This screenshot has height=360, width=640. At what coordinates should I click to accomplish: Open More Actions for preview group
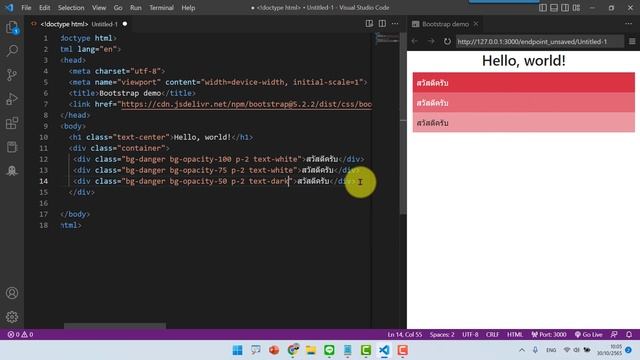click(x=628, y=24)
